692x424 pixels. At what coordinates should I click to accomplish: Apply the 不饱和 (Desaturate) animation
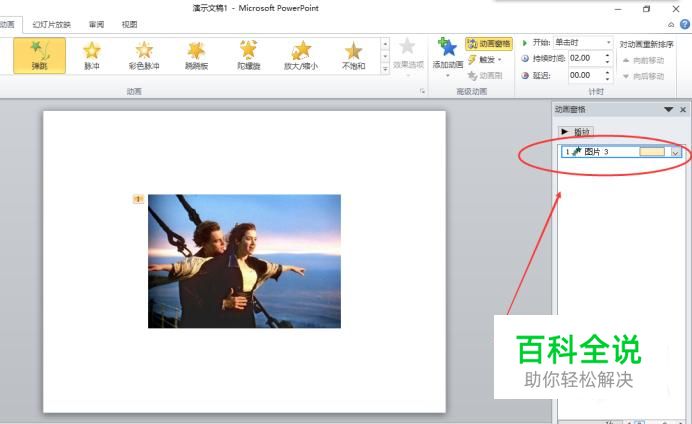point(354,55)
